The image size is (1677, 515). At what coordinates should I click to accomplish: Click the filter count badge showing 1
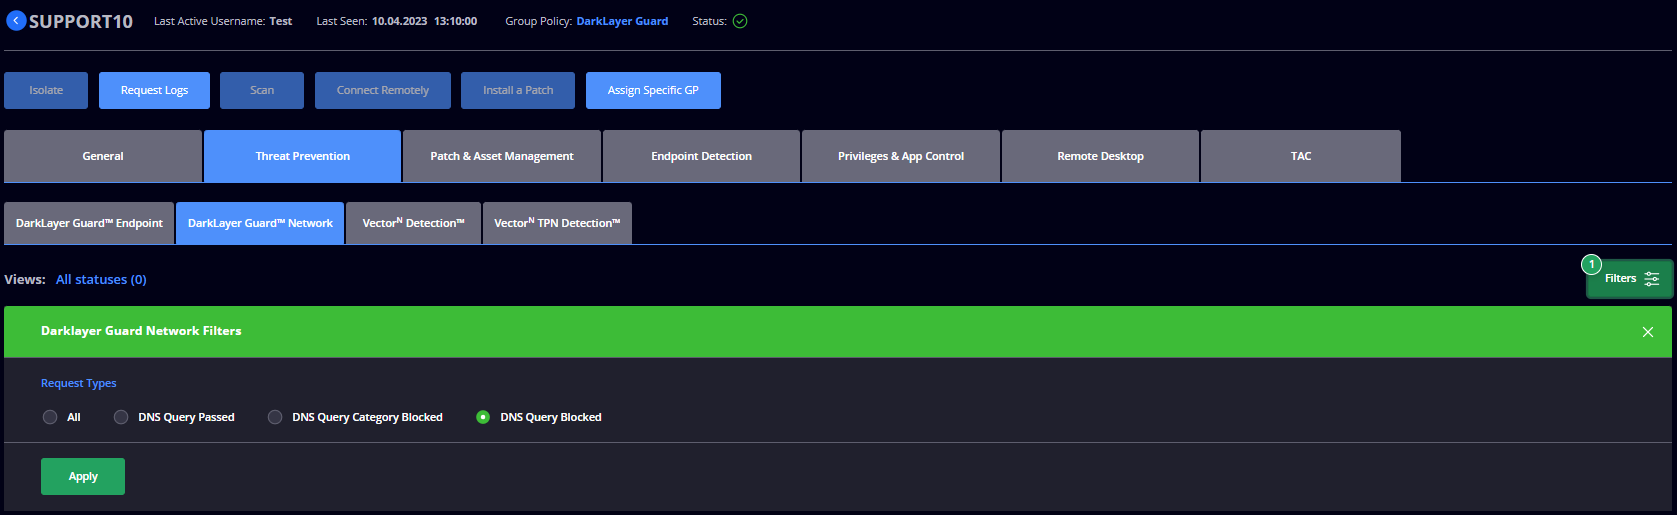click(x=1591, y=264)
